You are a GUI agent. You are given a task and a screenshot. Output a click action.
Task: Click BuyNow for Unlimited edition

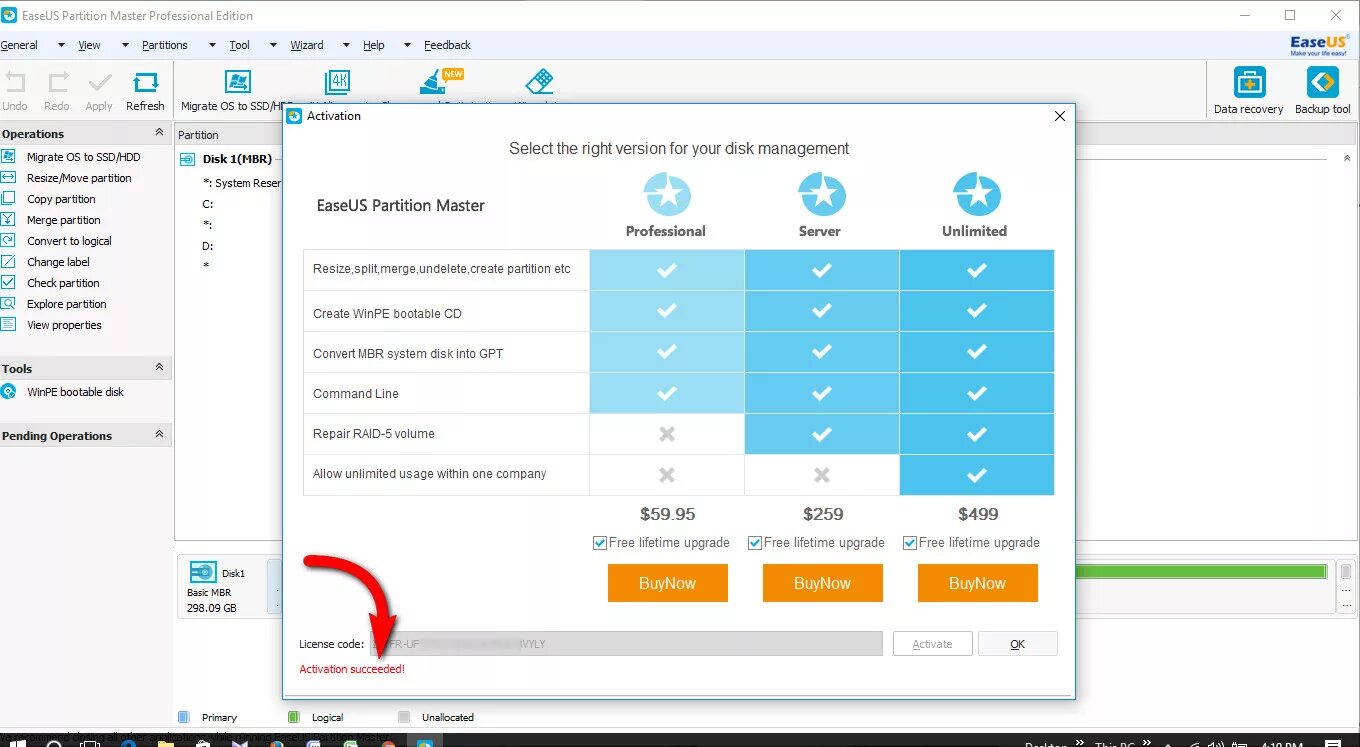[x=977, y=583]
